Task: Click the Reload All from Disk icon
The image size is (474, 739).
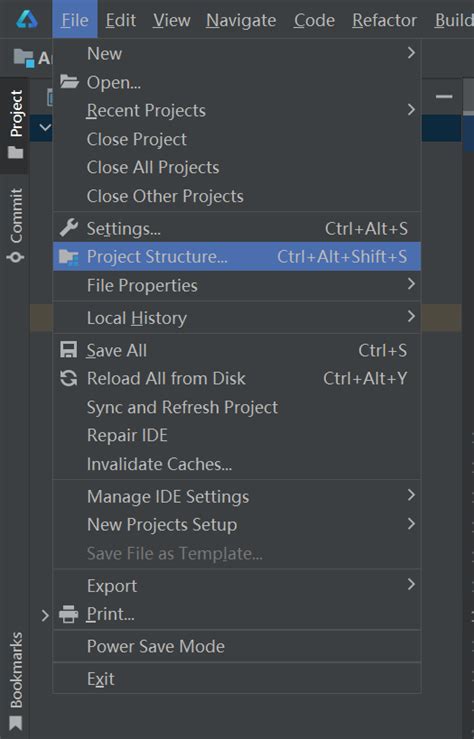Action: click(x=69, y=378)
